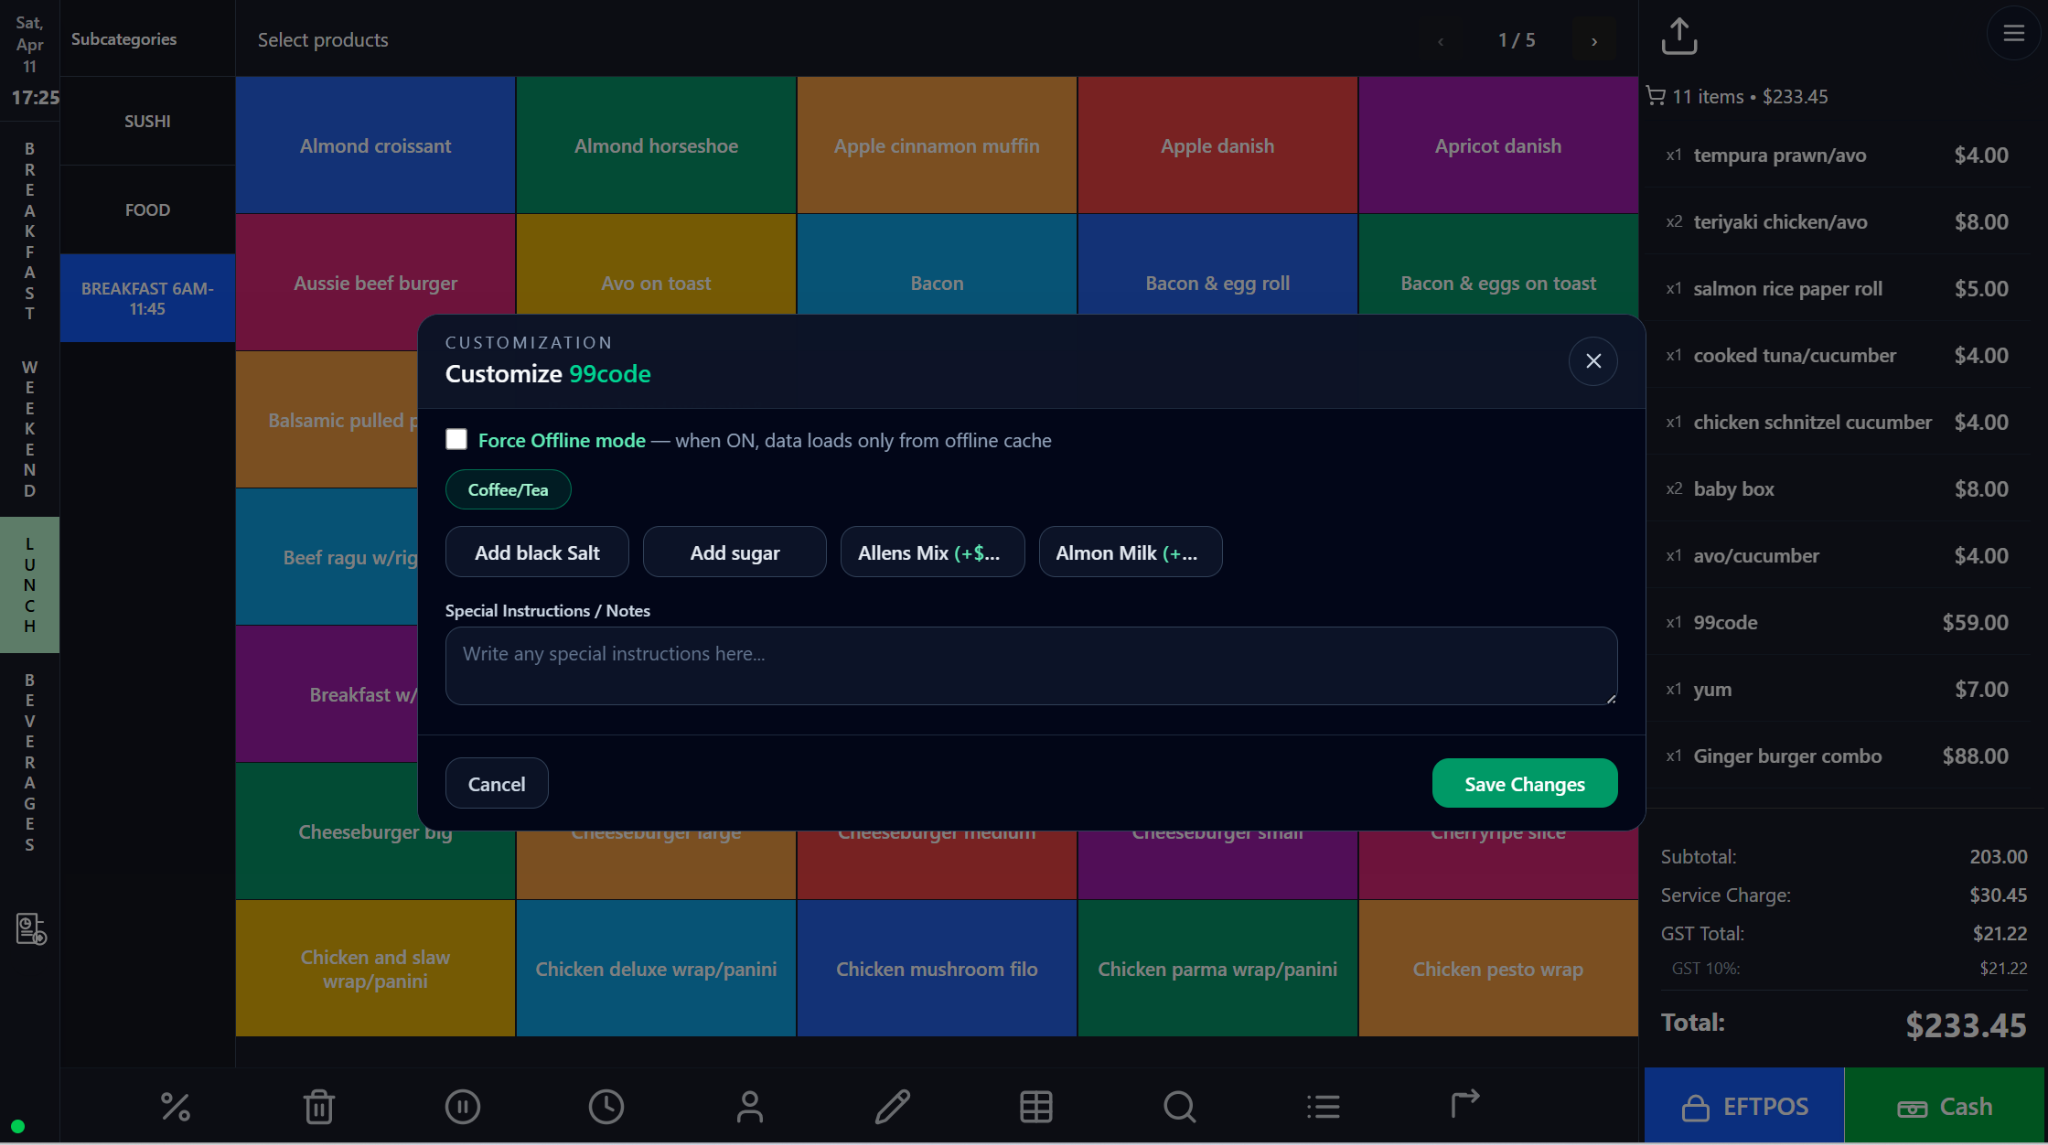Focus the Special Instructions notes field
The width and height of the screenshot is (2048, 1145).
click(1031, 666)
